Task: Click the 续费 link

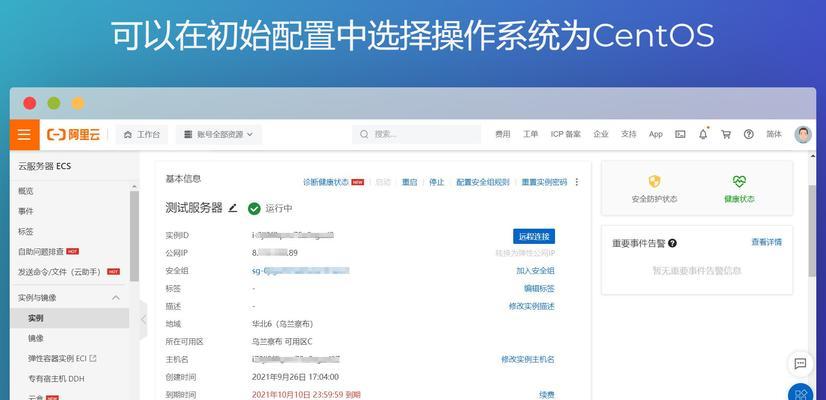Action: pos(546,395)
